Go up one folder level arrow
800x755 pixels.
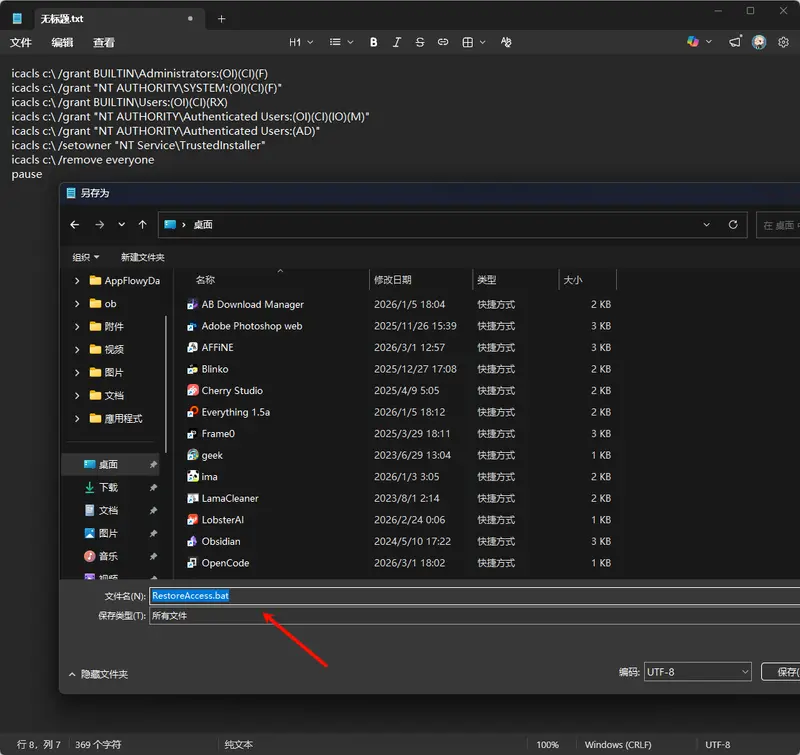point(143,225)
